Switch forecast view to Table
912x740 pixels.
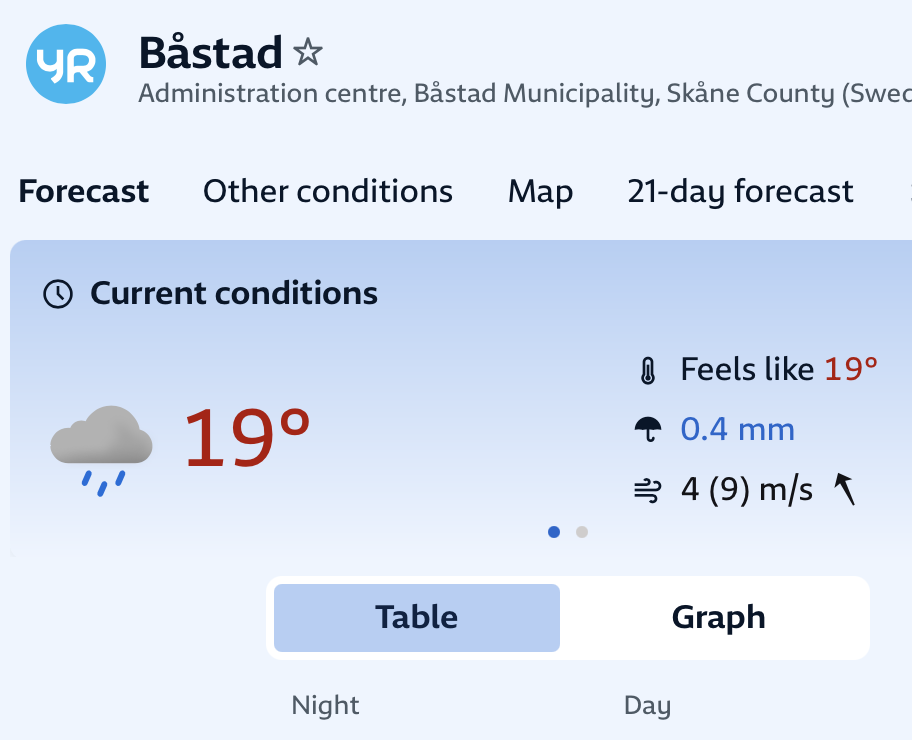pos(416,617)
